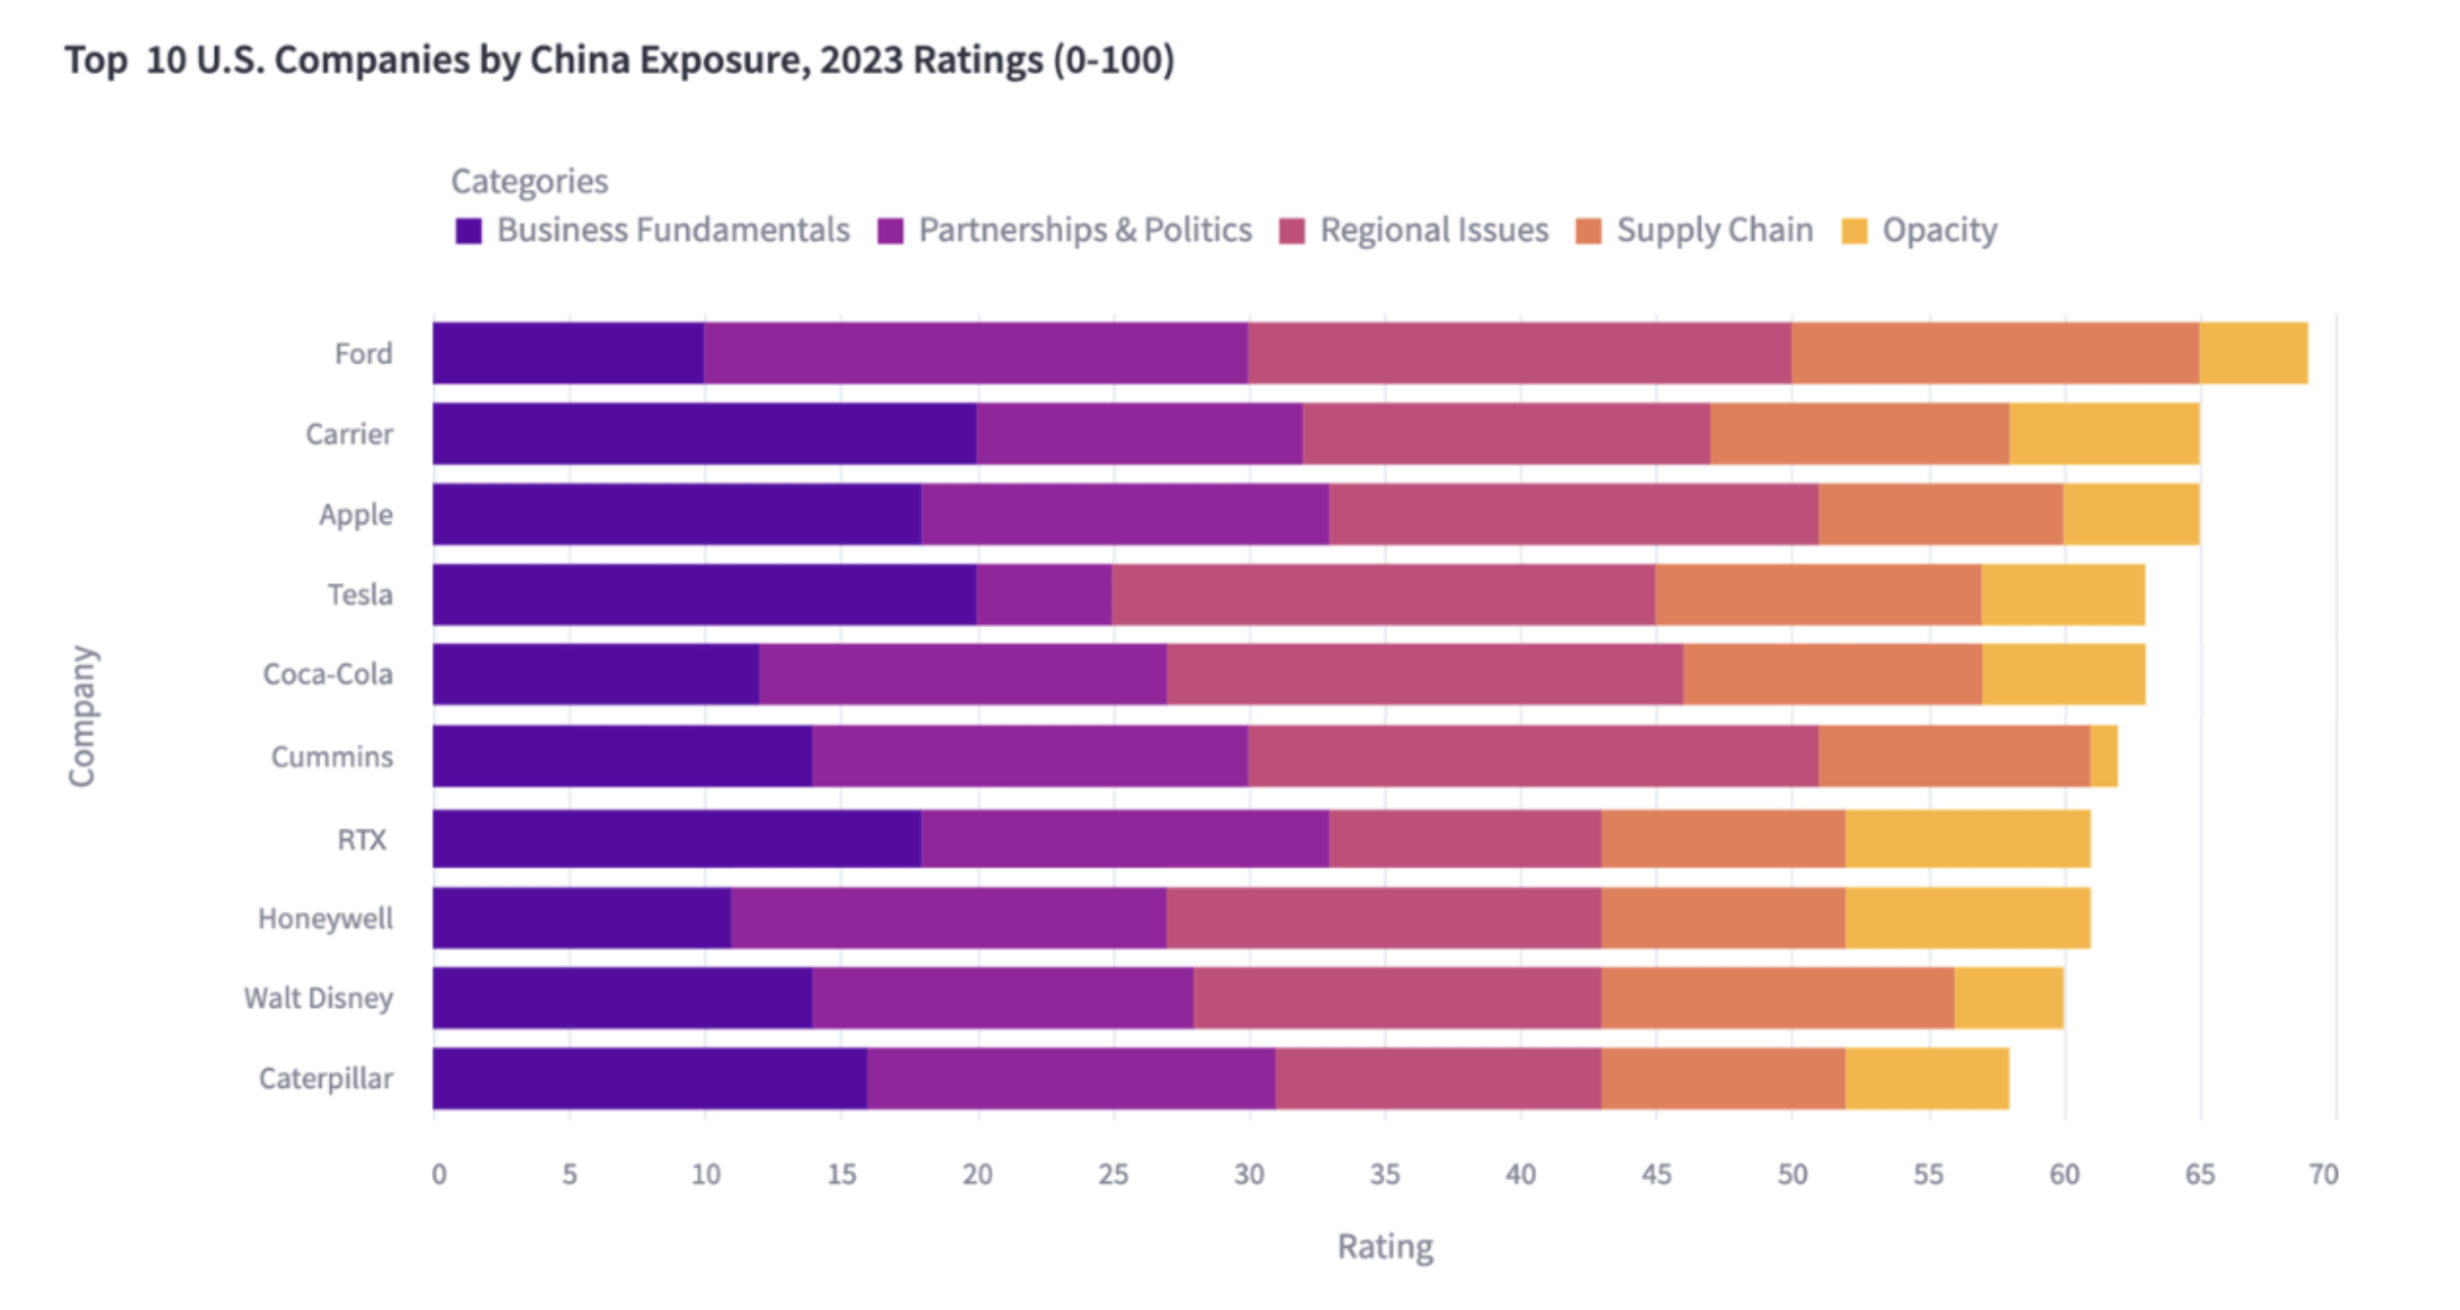Select Apple's Business Fundamentals bar segment
This screenshot has width=2460, height=1310.
(676, 515)
